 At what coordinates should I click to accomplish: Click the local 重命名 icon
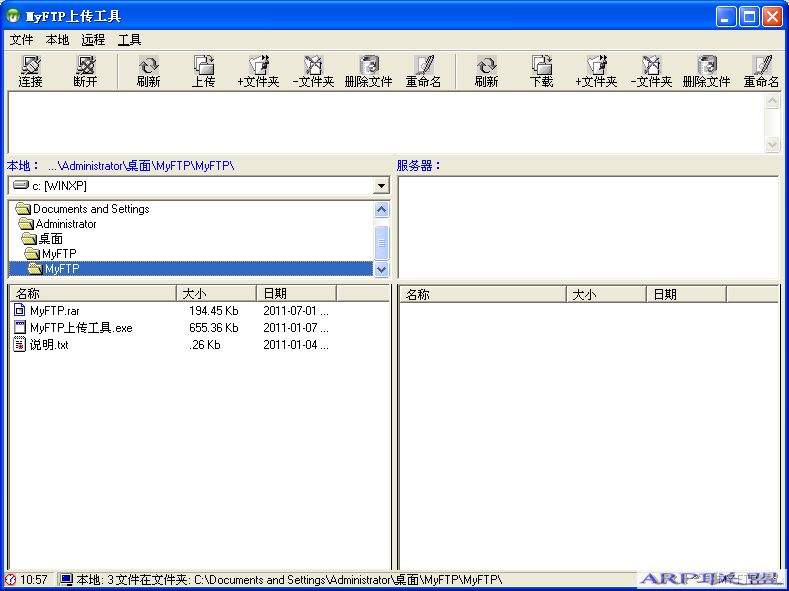click(x=424, y=71)
